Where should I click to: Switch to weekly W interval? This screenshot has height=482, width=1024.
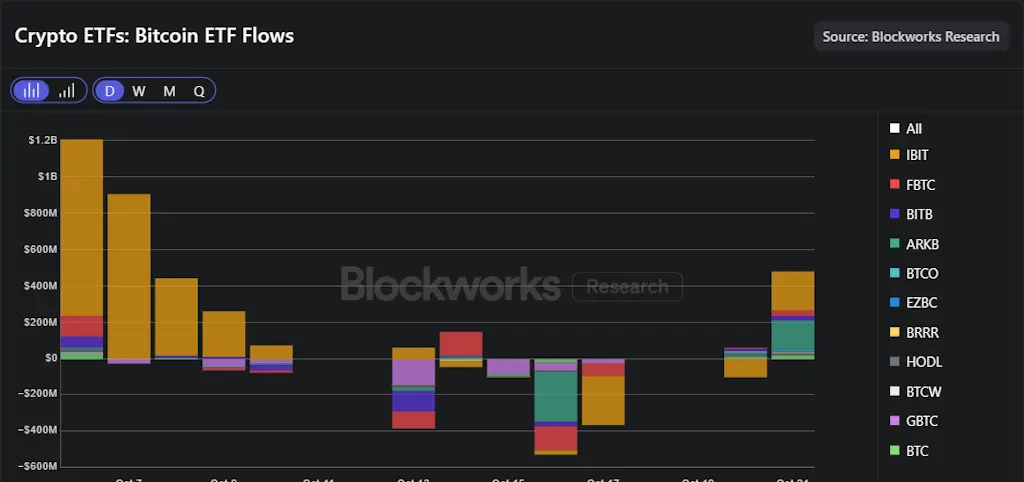tap(139, 91)
